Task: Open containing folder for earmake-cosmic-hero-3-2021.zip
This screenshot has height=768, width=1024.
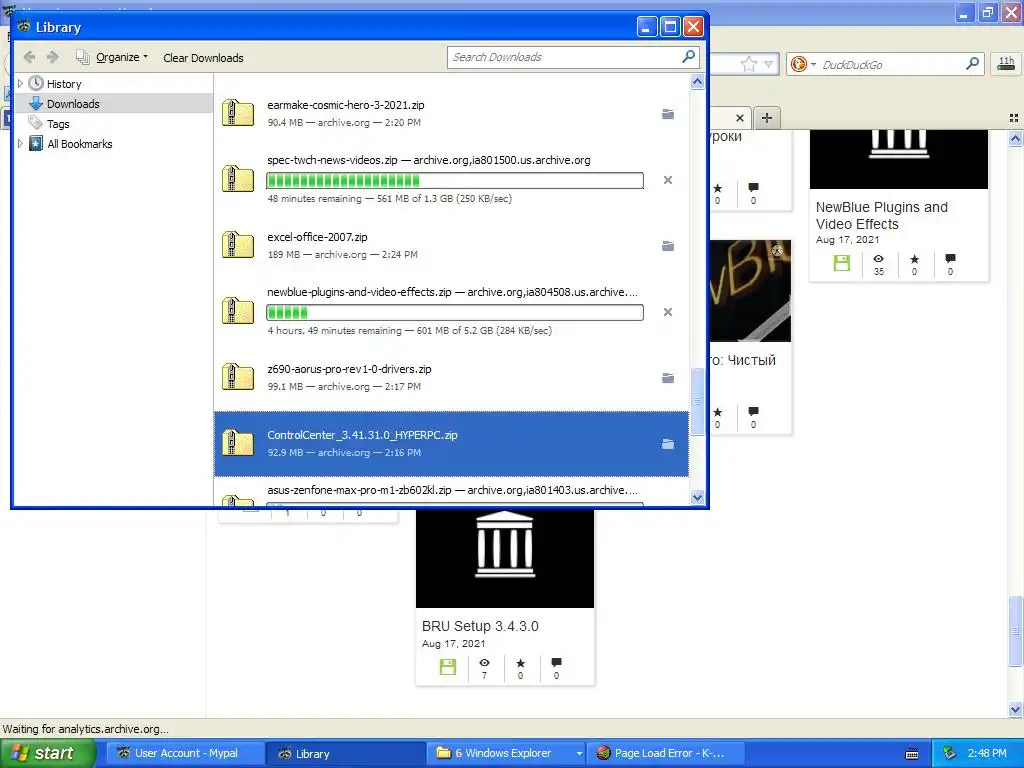Action: point(667,114)
